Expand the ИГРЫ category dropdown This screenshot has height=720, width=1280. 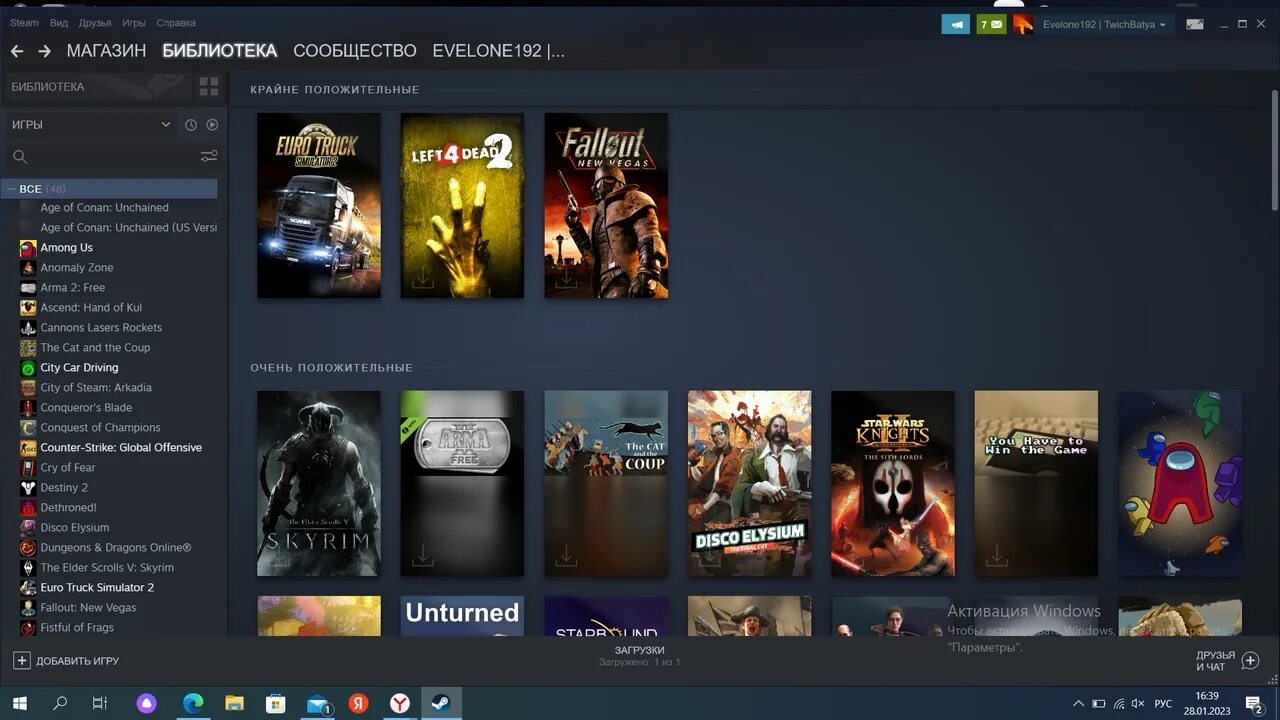coord(166,125)
